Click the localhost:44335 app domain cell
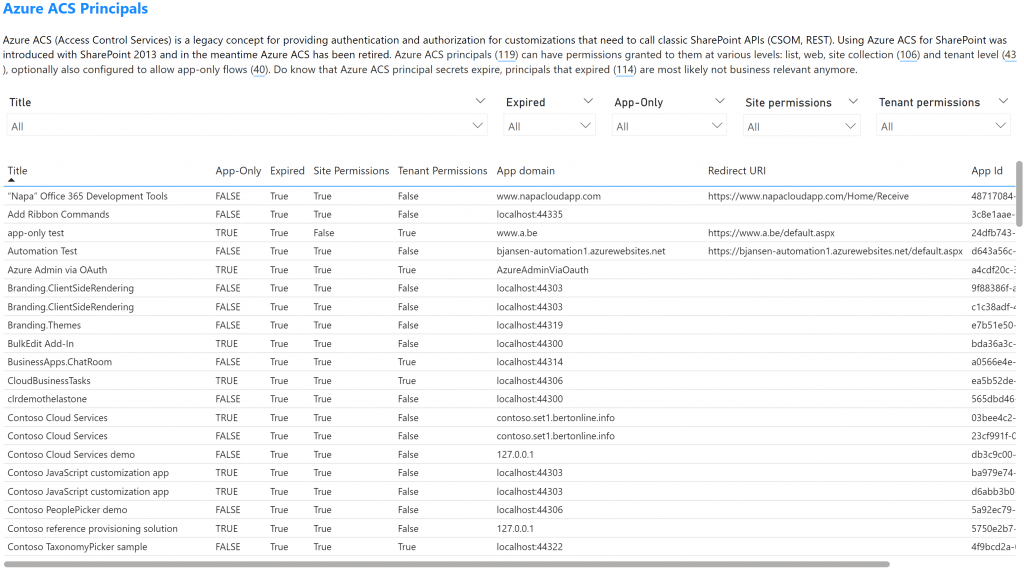 click(530, 214)
